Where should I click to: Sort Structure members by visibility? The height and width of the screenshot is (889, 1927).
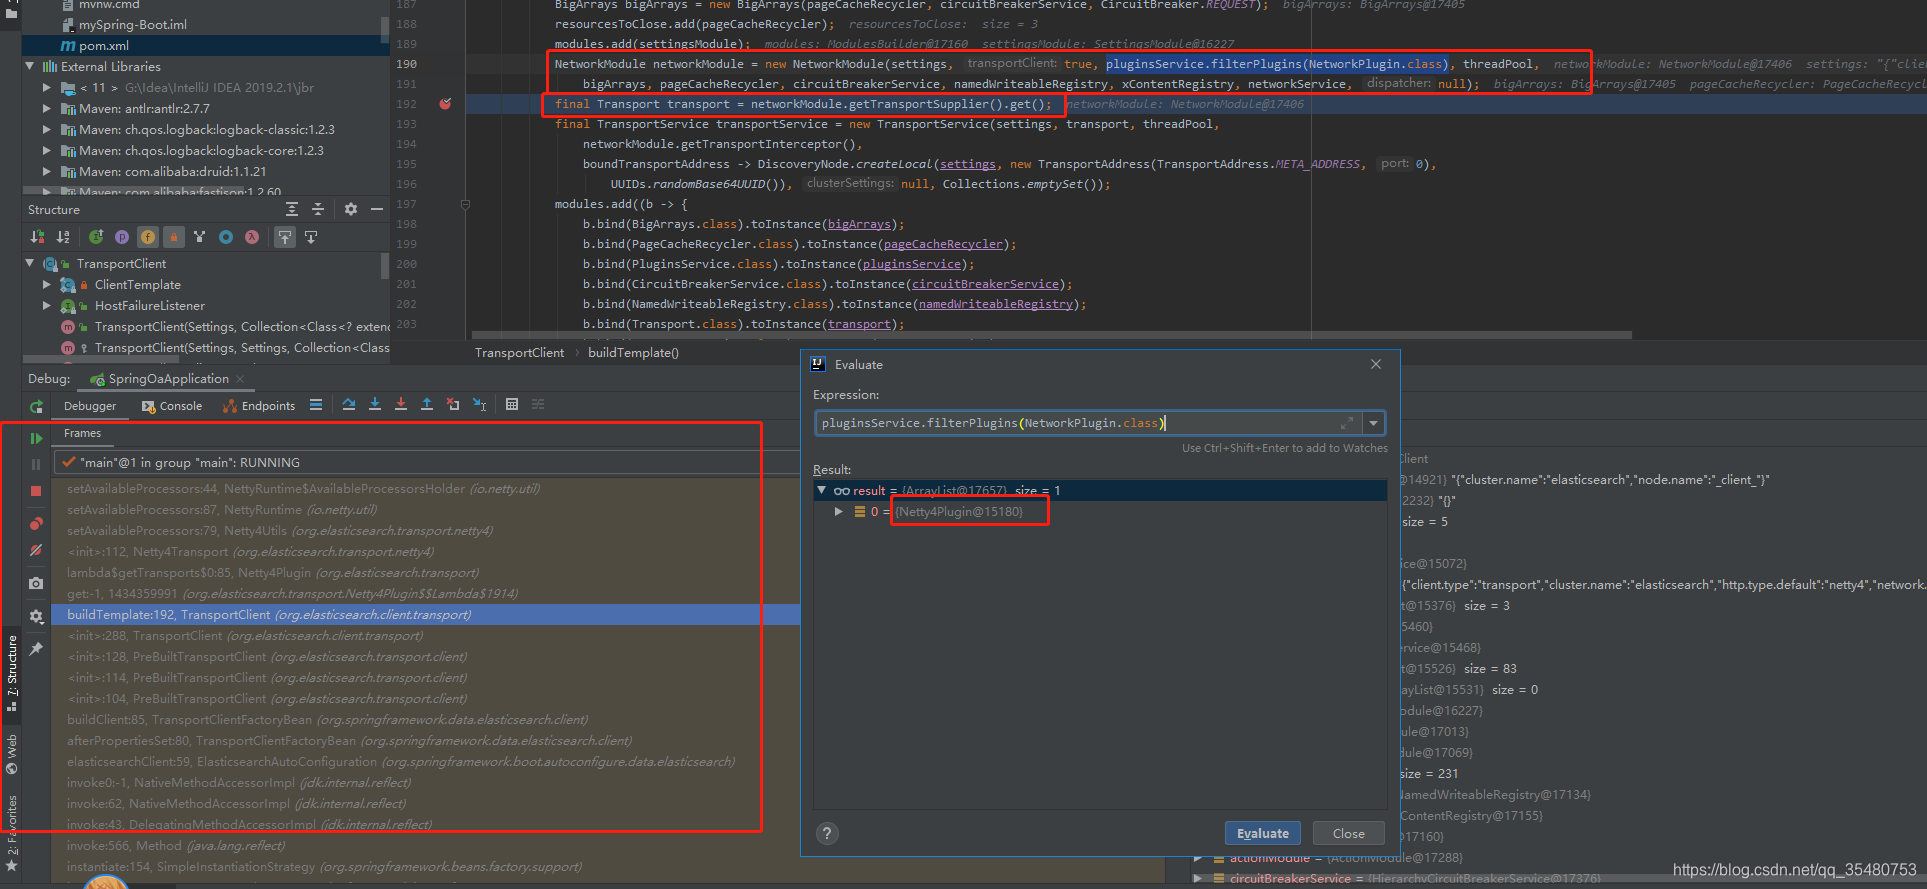37,237
